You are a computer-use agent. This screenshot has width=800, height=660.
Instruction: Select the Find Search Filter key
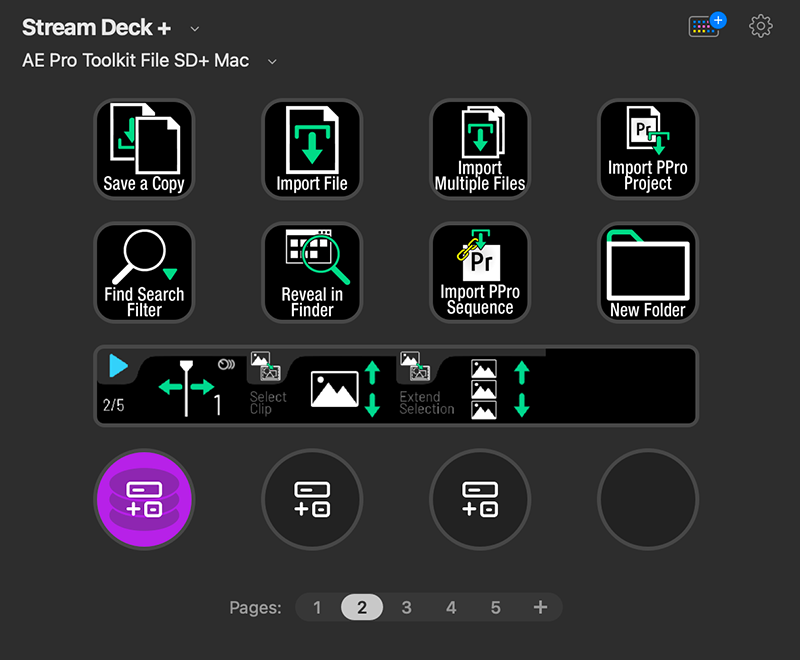click(x=143, y=272)
